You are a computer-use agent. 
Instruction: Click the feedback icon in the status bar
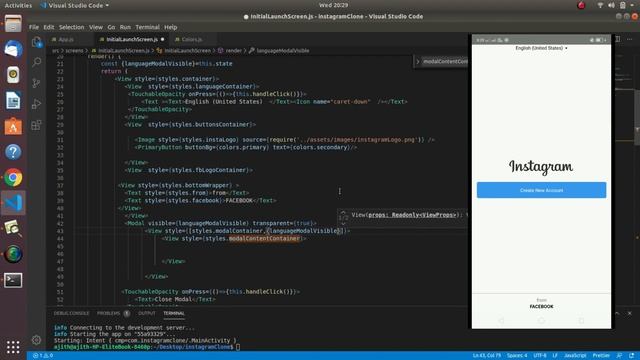[619, 356]
